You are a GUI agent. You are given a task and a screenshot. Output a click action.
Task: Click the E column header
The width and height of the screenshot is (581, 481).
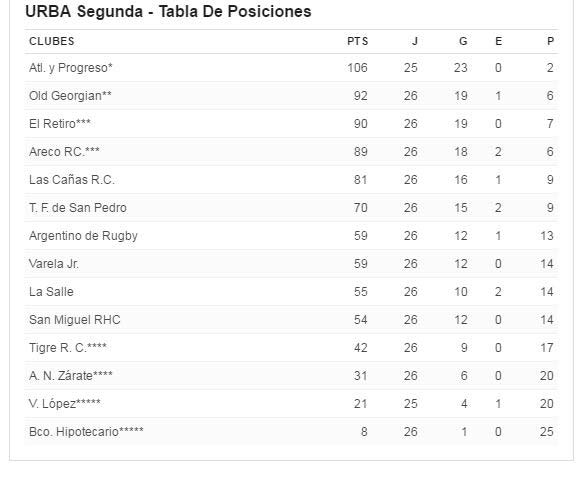[x=499, y=41]
